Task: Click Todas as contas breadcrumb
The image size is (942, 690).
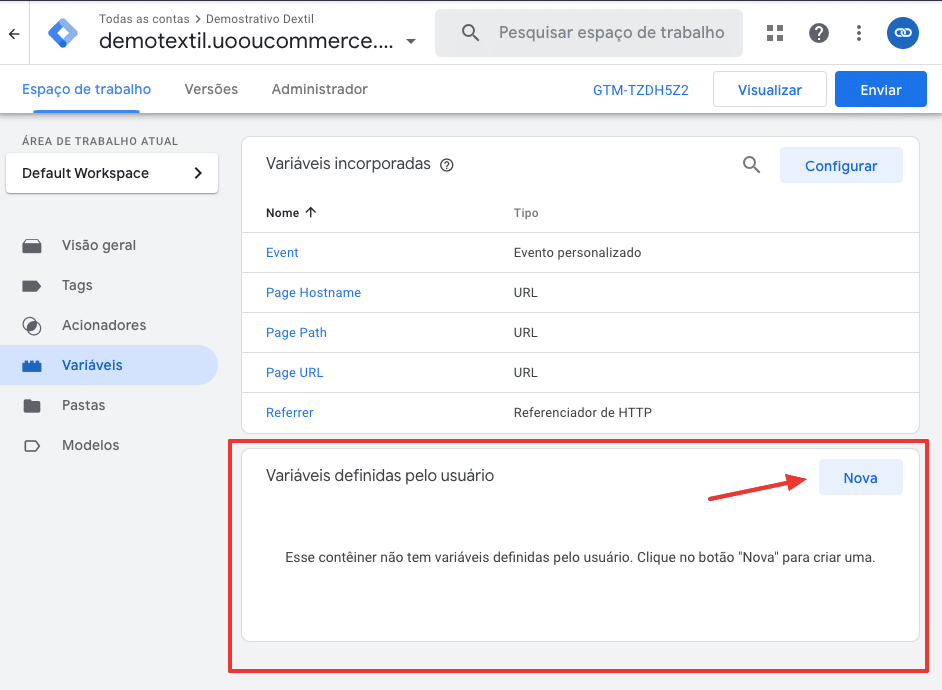Action: pyautogui.click(x=144, y=19)
